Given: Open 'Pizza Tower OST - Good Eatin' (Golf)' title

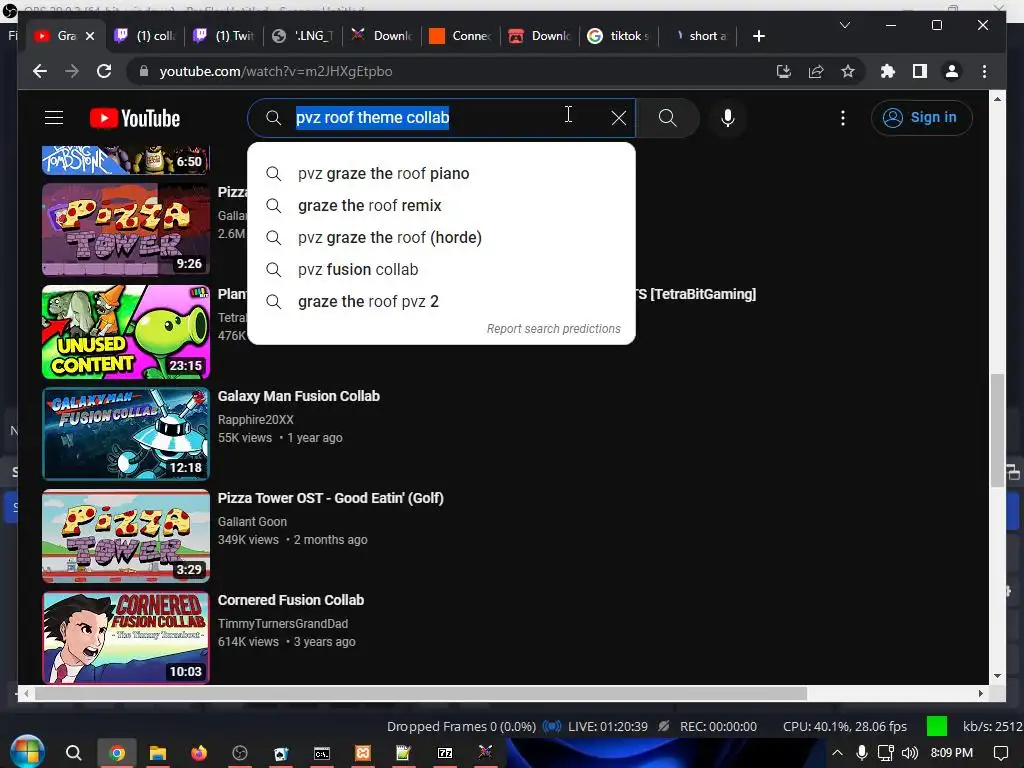Looking at the screenshot, I should coord(330,498).
